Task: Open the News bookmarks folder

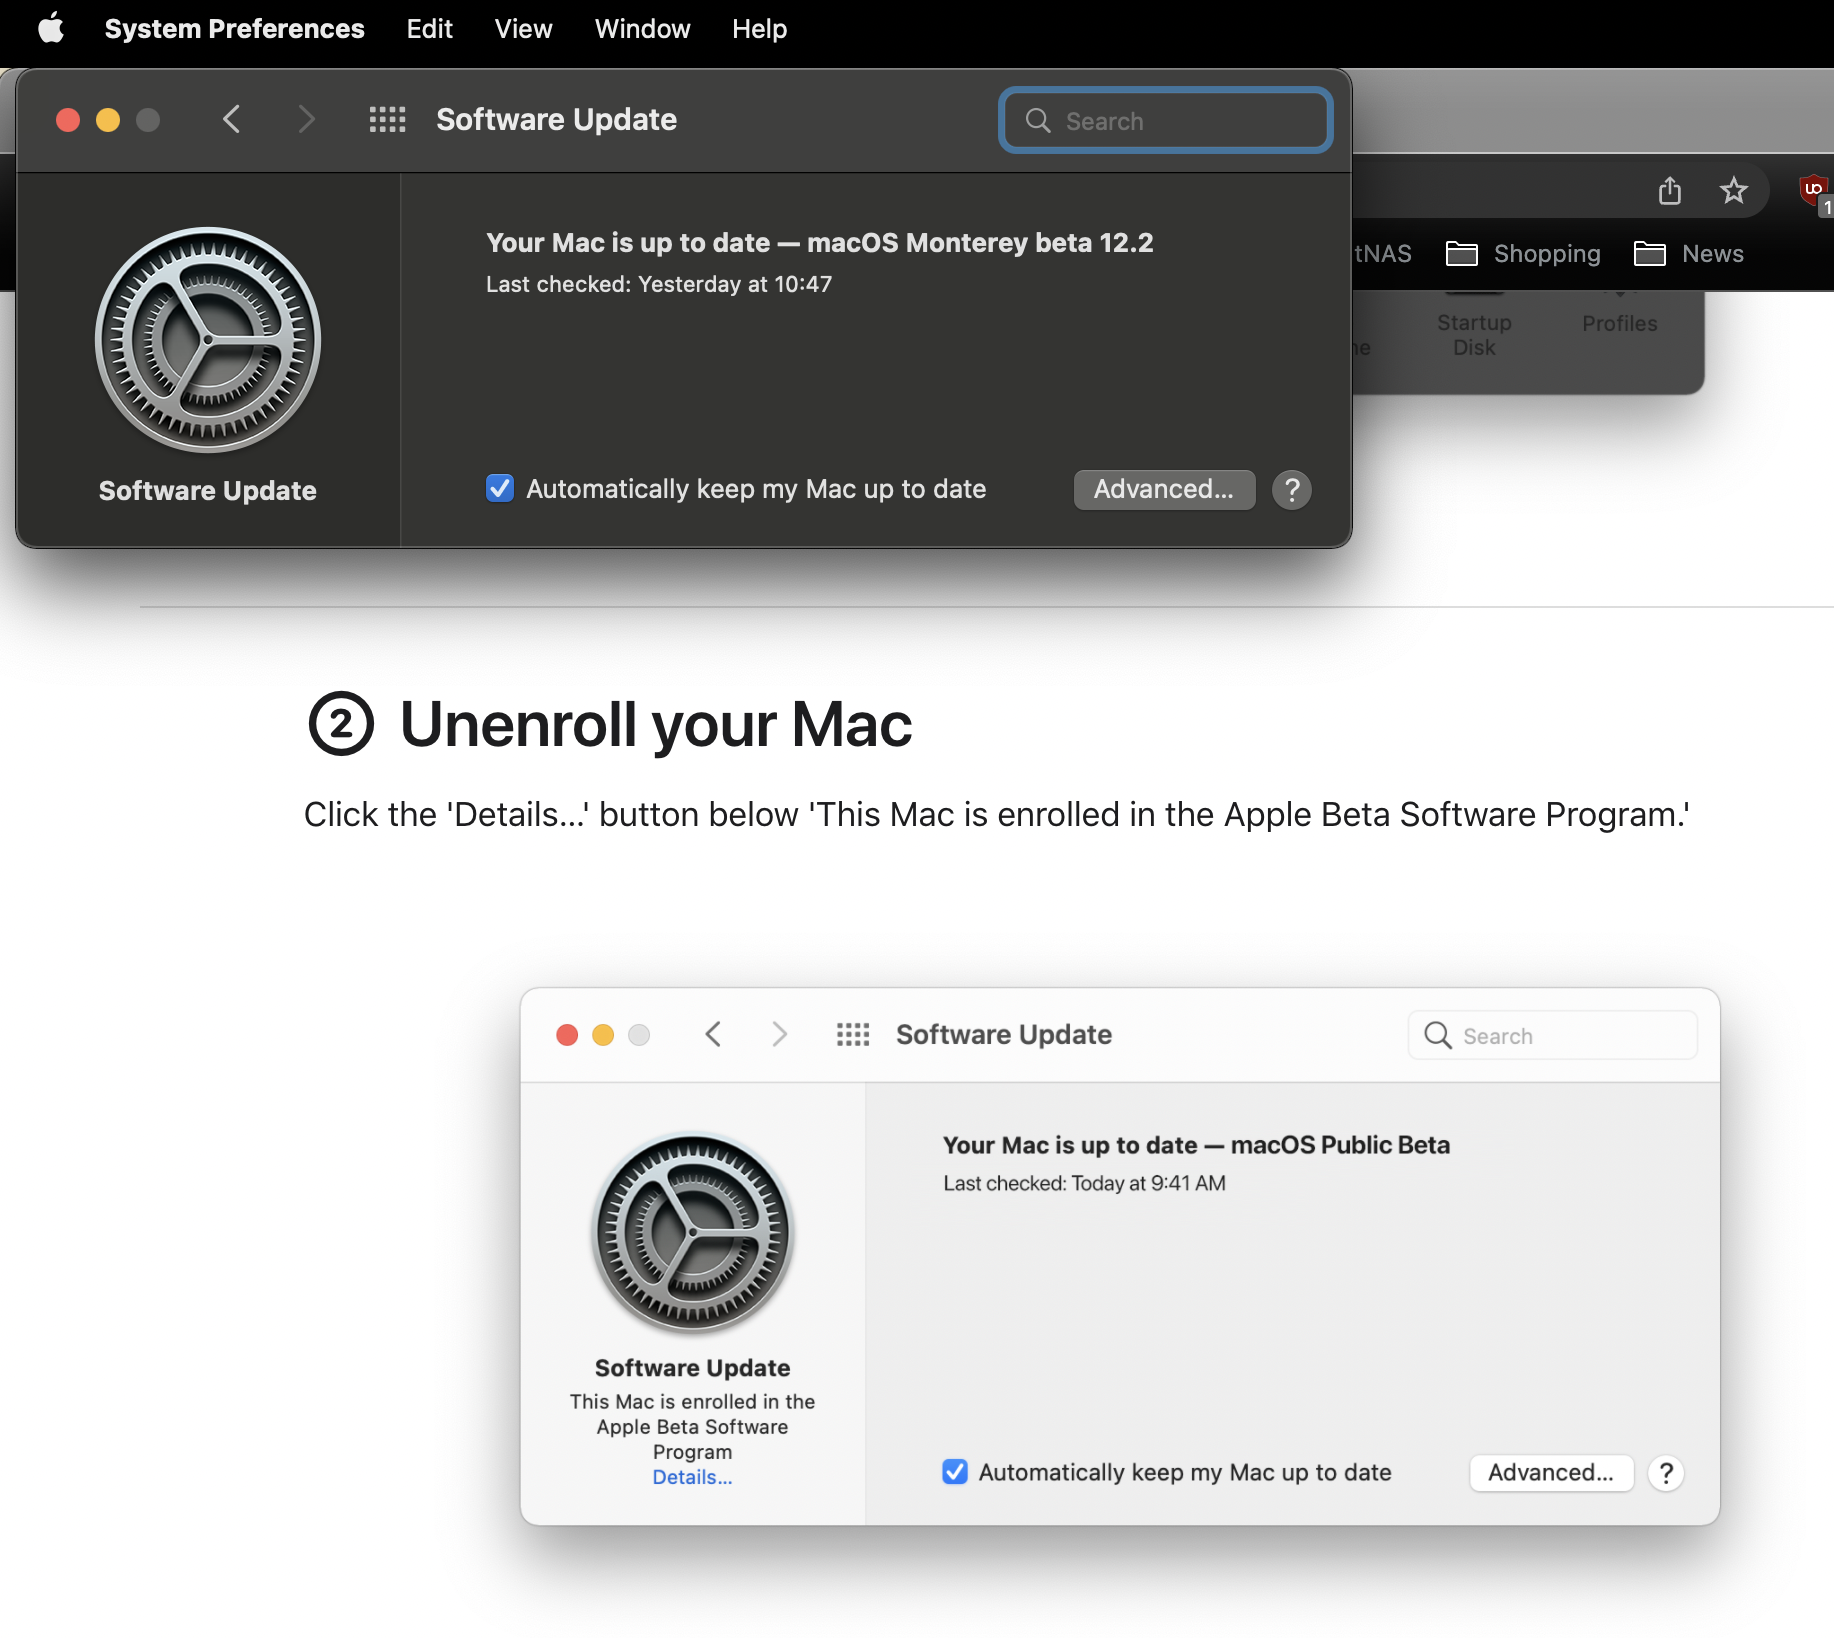Action: [1688, 254]
